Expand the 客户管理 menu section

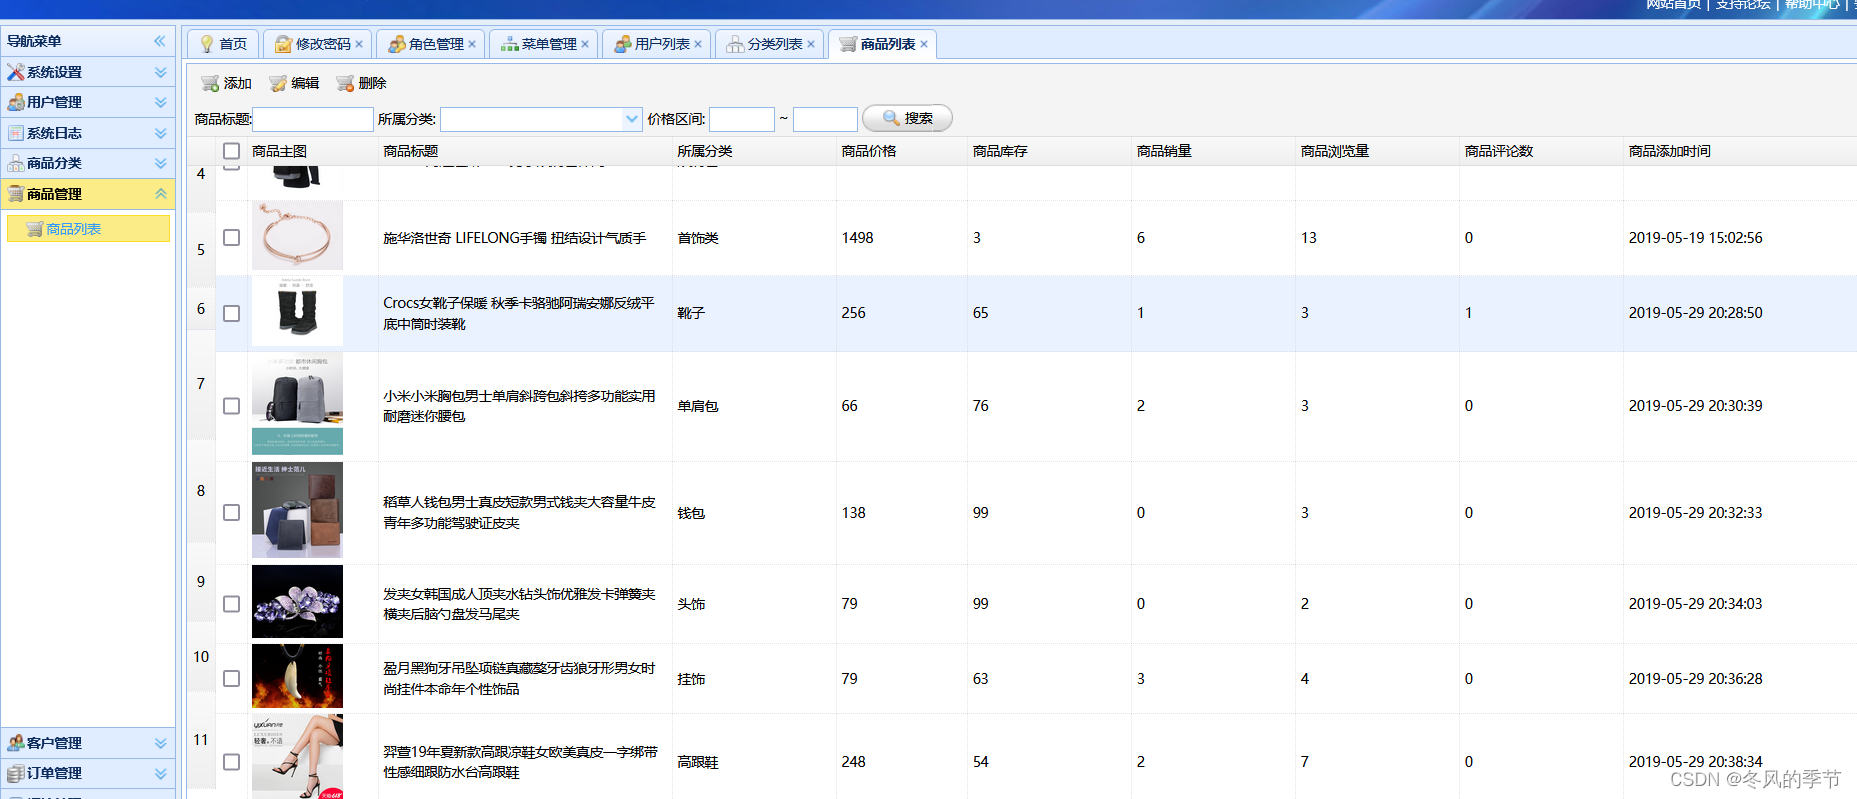coord(160,743)
